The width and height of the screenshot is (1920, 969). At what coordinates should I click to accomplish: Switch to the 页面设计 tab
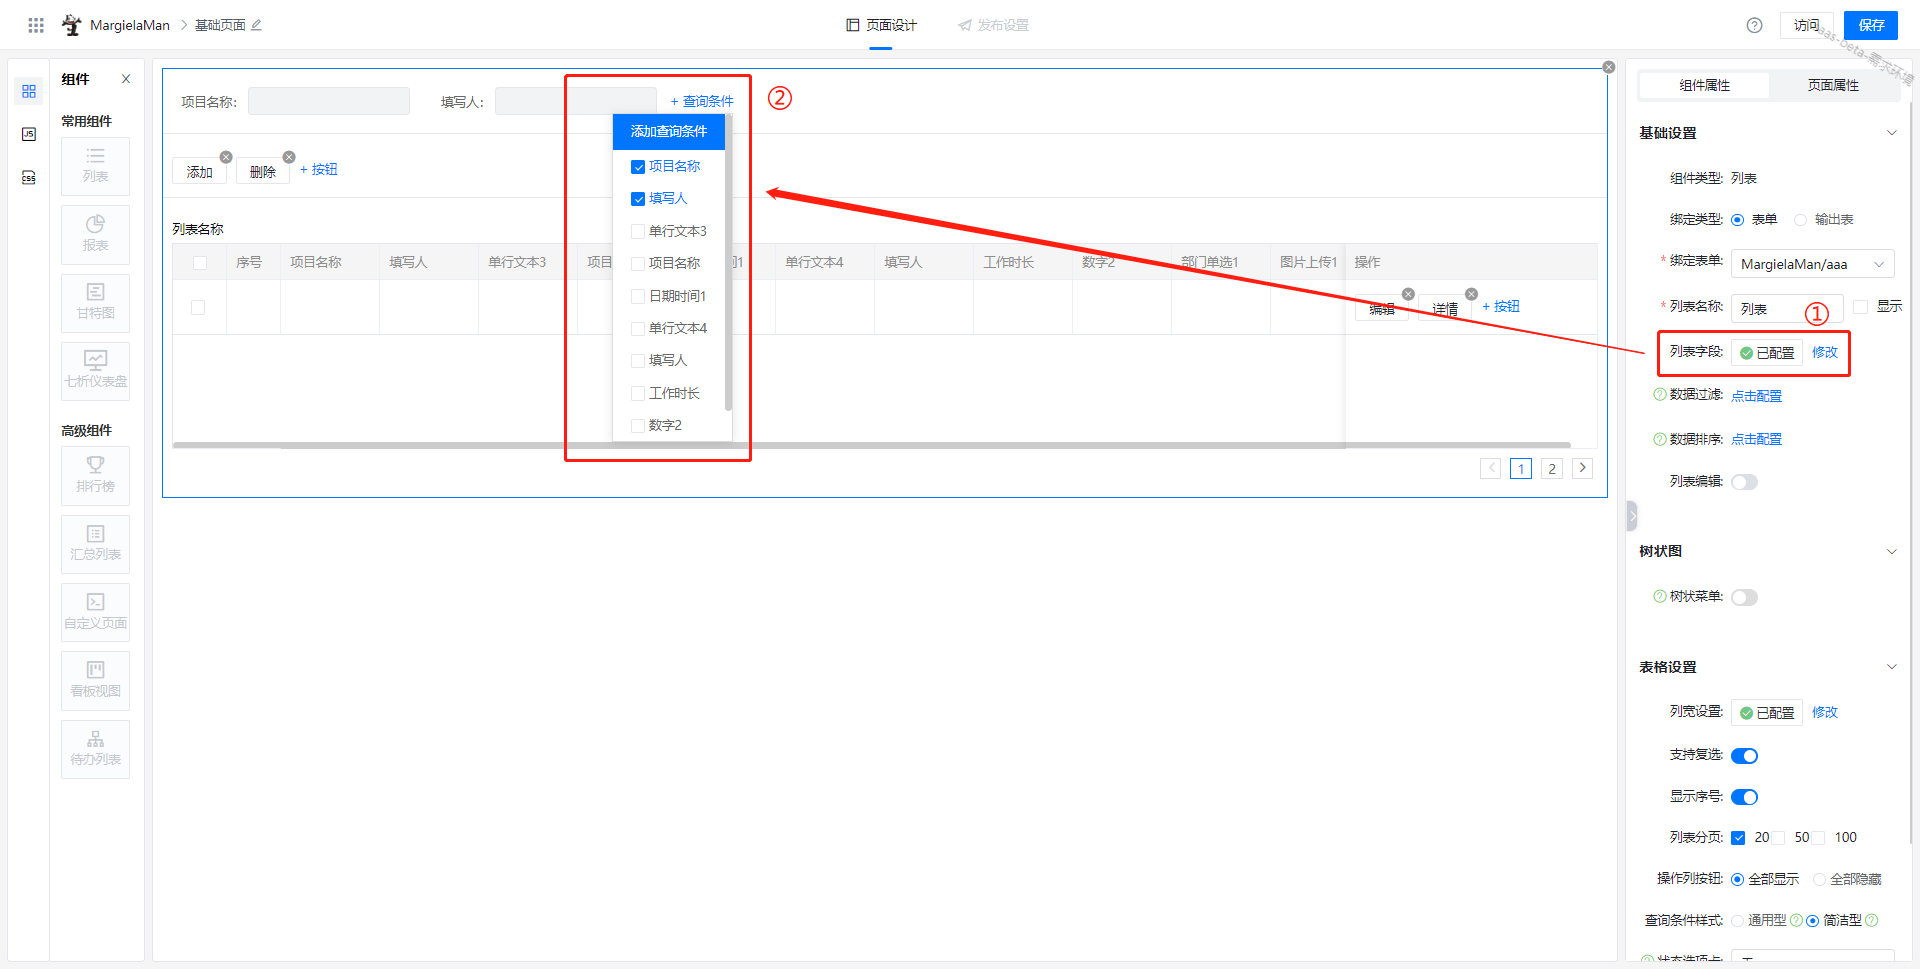pyautogui.click(x=881, y=25)
